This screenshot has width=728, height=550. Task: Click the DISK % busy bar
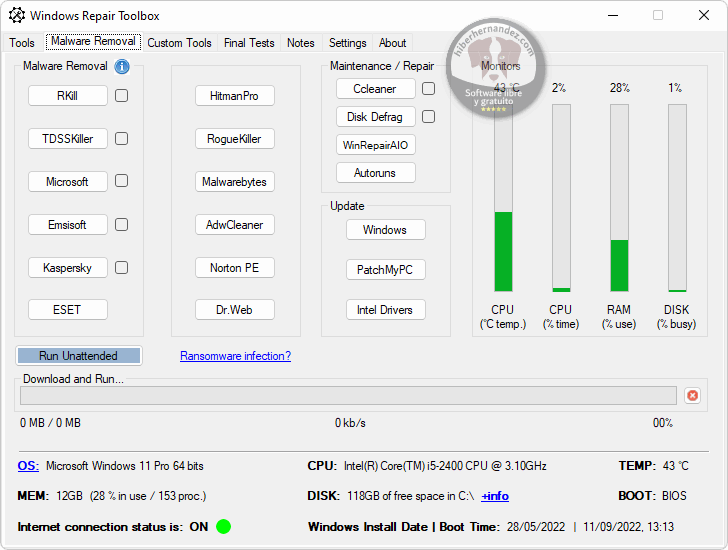point(677,198)
